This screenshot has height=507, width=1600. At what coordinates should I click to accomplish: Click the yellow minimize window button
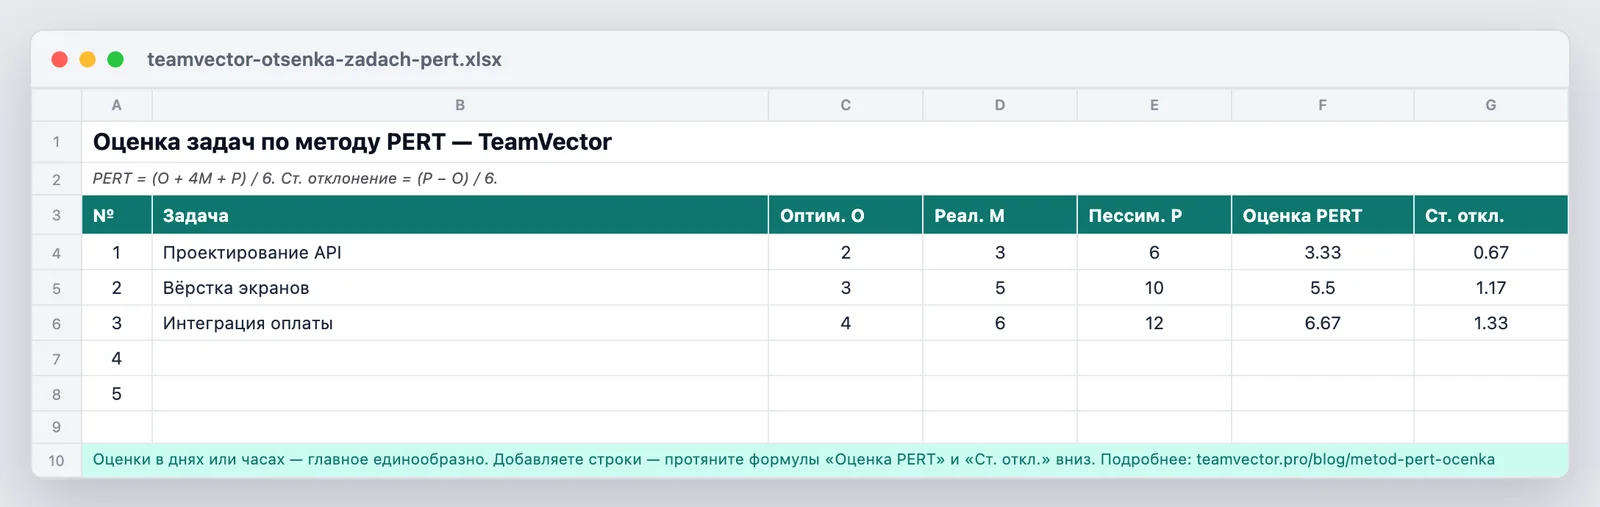tap(88, 60)
